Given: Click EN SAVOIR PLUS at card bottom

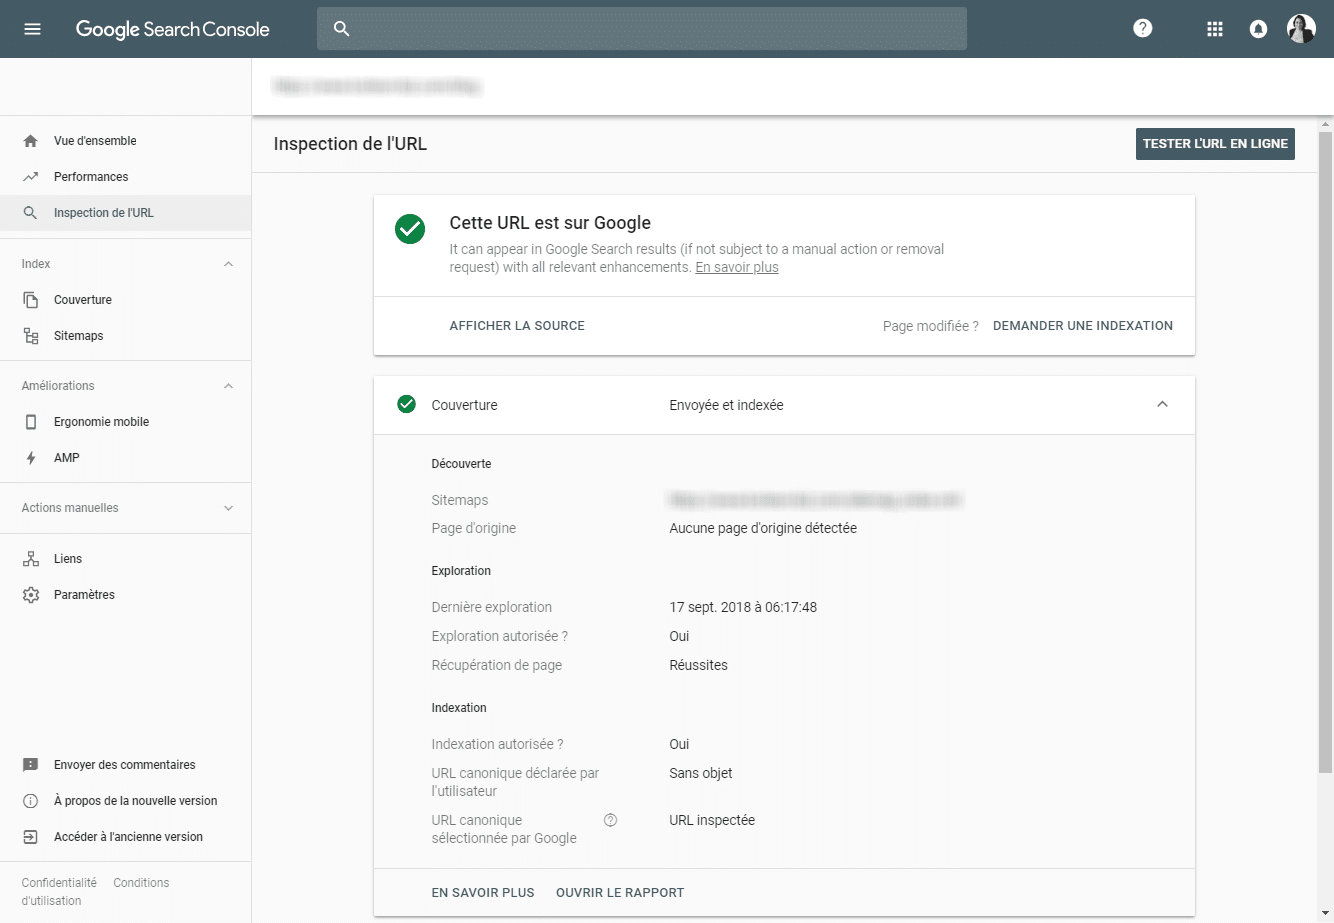Looking at the screenshot, I should (483, 893).
